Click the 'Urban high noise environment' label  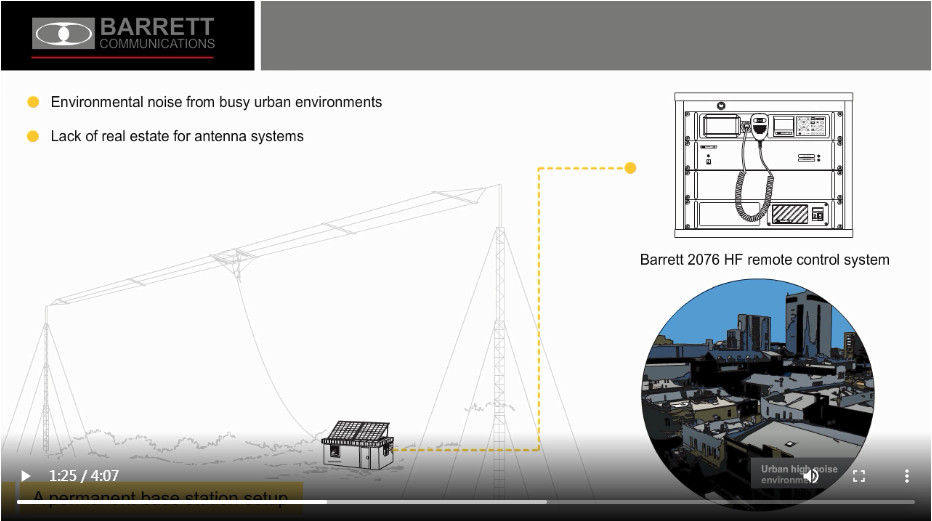pyautogui.click(x=799, y=474)
